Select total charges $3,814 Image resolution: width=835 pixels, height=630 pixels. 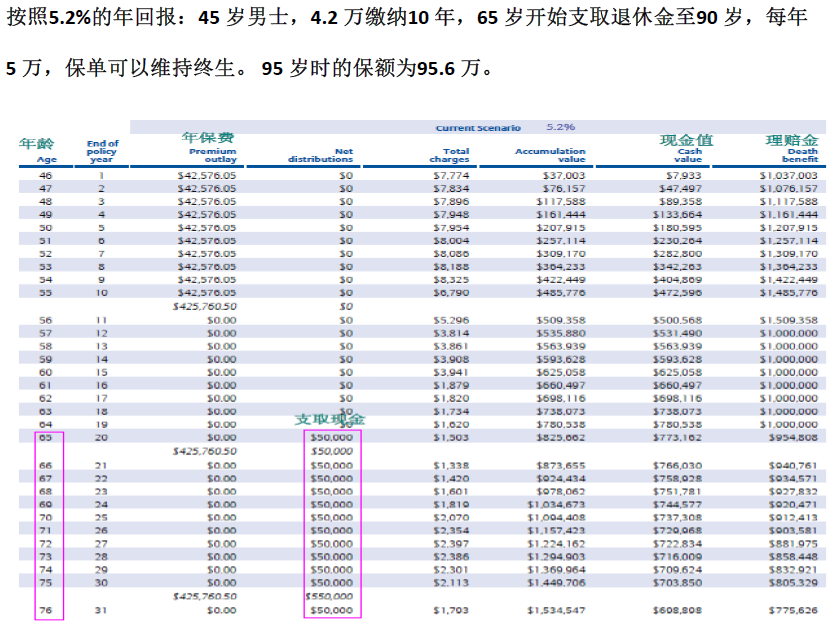pyautogui.click(x=452, y=333)
